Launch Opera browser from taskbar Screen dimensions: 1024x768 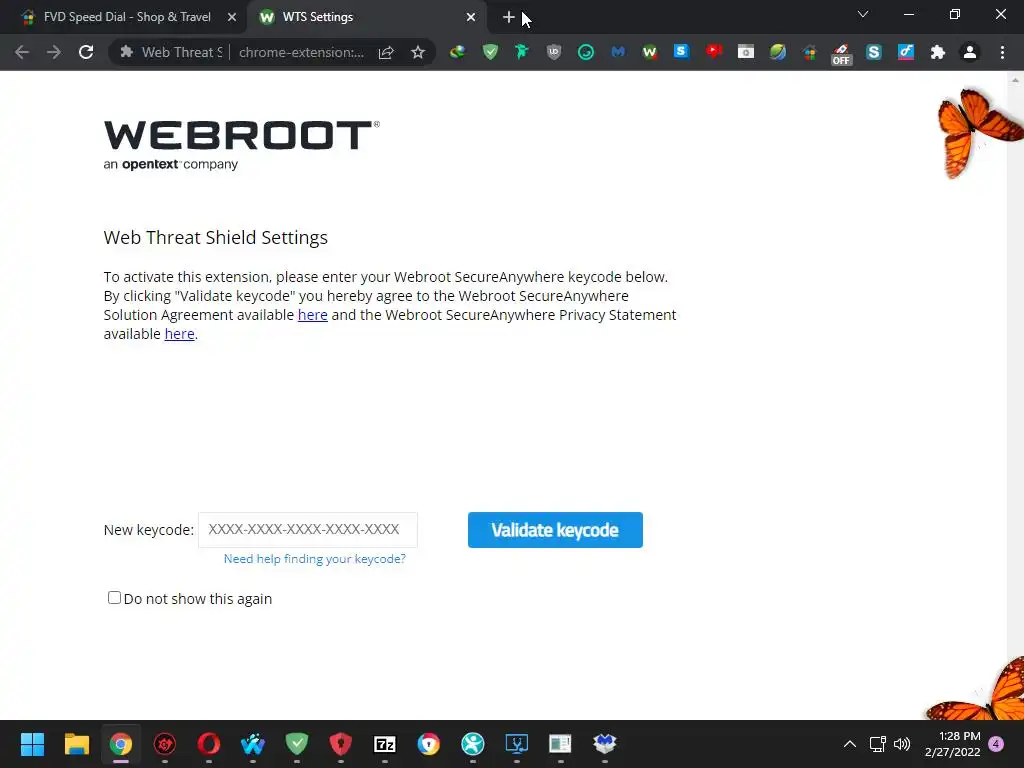(x=208, y=744)
